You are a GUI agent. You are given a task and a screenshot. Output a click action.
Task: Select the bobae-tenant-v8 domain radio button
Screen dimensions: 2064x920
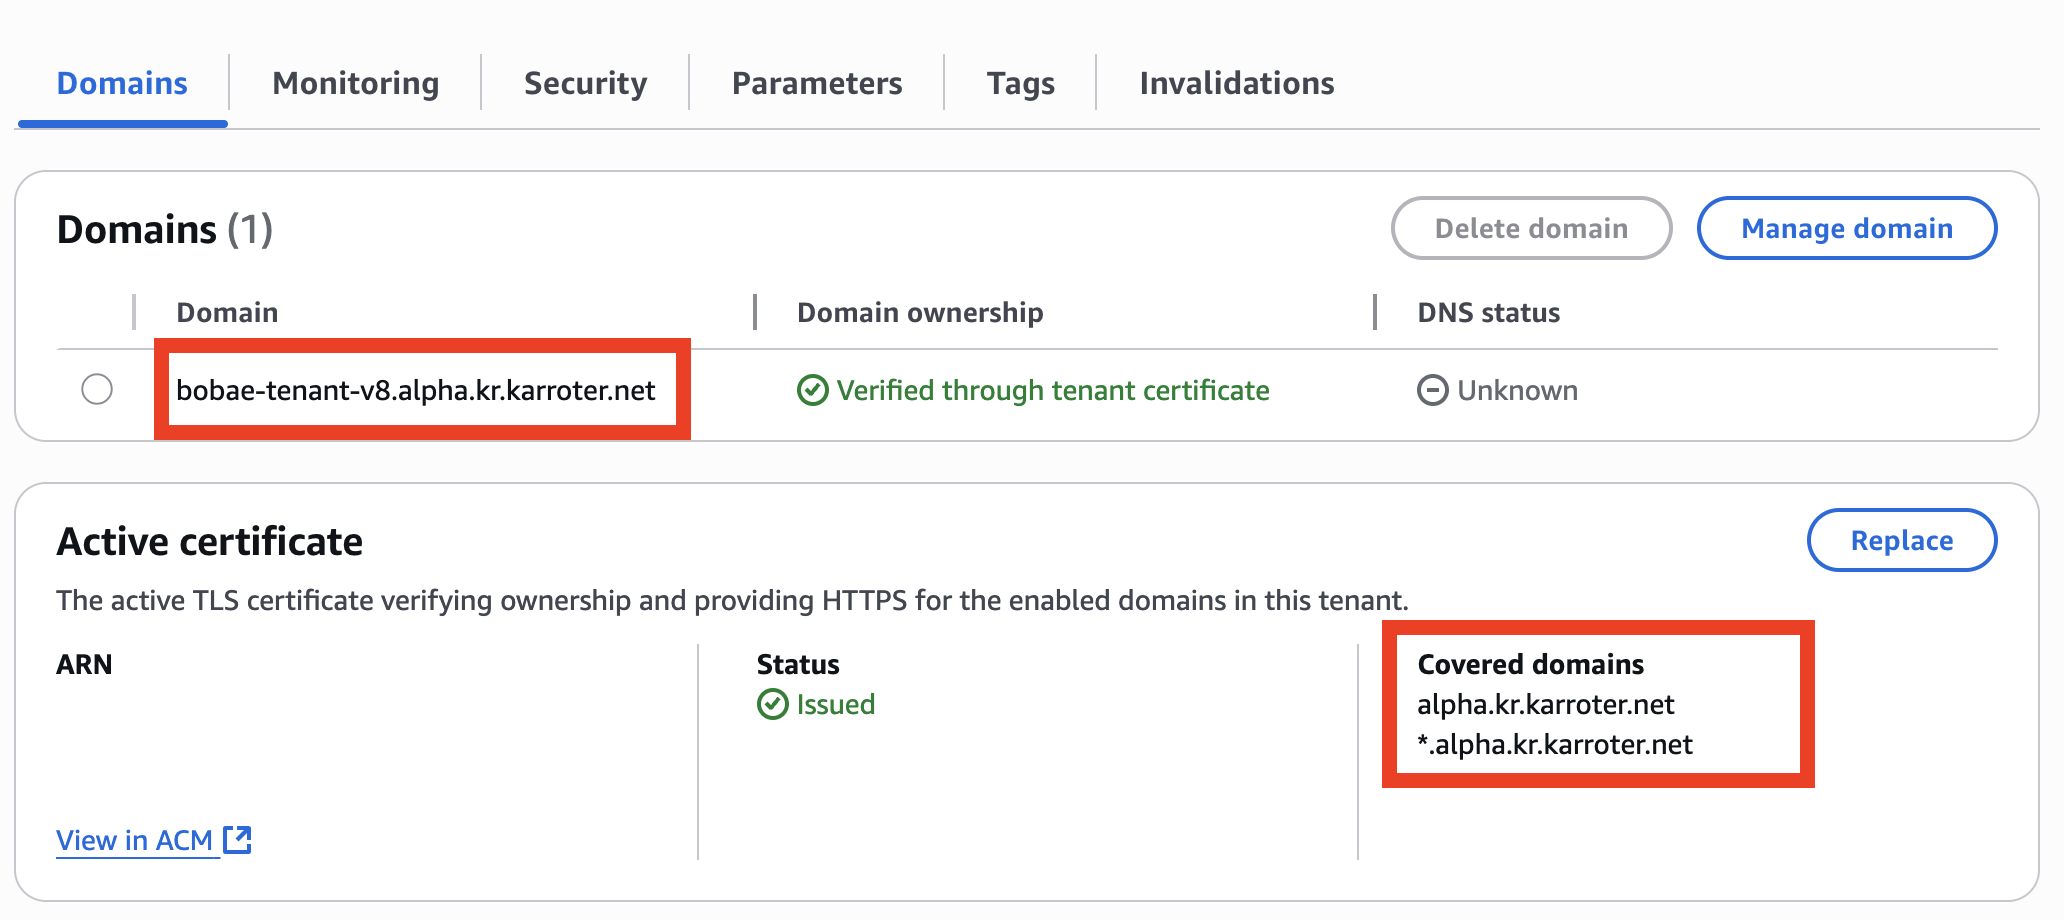[x=97, y=389]
